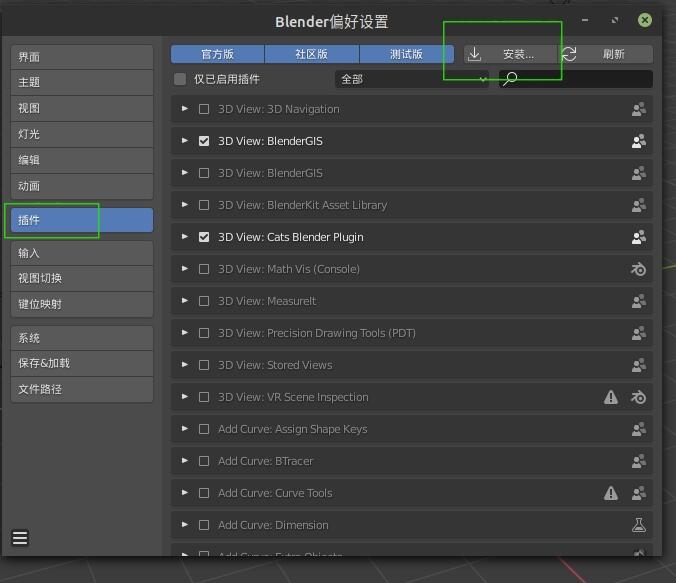Open the 保存&加载 section
This screenshot has height=583, width=676.
pos(82,364)
